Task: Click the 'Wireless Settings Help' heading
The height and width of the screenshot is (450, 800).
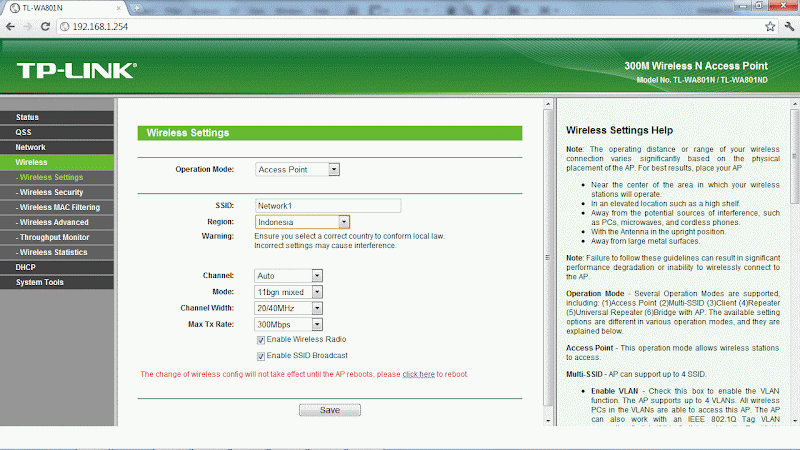Action: point(619,131)
